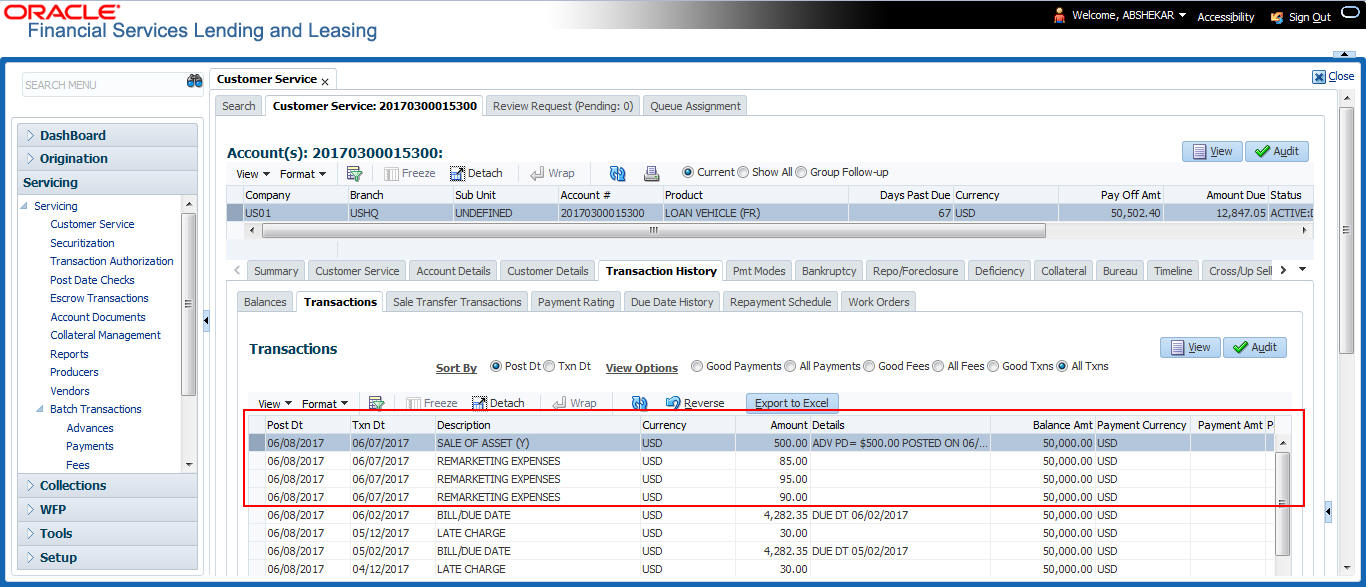Click the printer icon in Account(s) toolbar
The height and width of the screenshot is (587, 1366).
coord(651,173)
